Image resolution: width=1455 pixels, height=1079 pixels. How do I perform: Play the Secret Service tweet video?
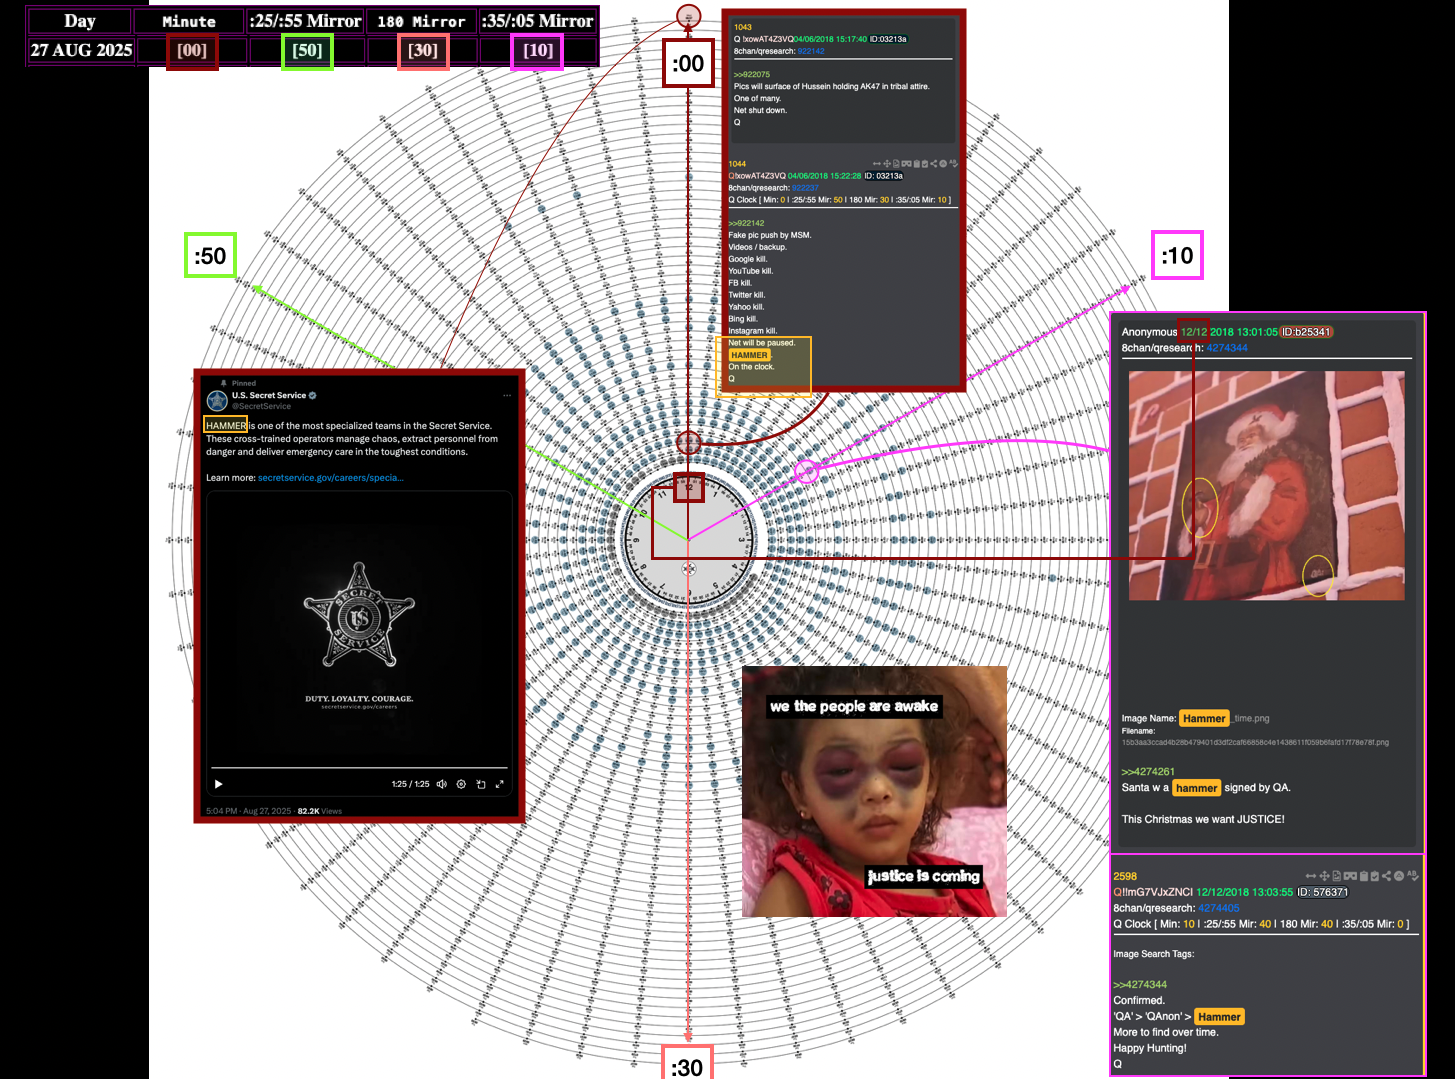pos(218,784)
